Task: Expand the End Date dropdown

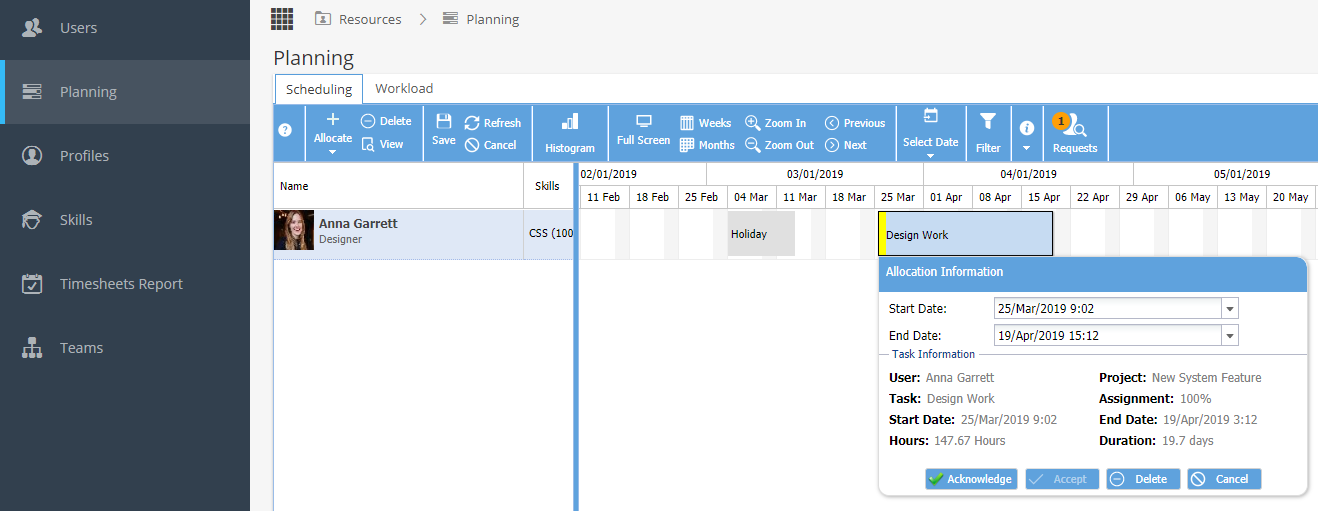Action: point(1230,336)
